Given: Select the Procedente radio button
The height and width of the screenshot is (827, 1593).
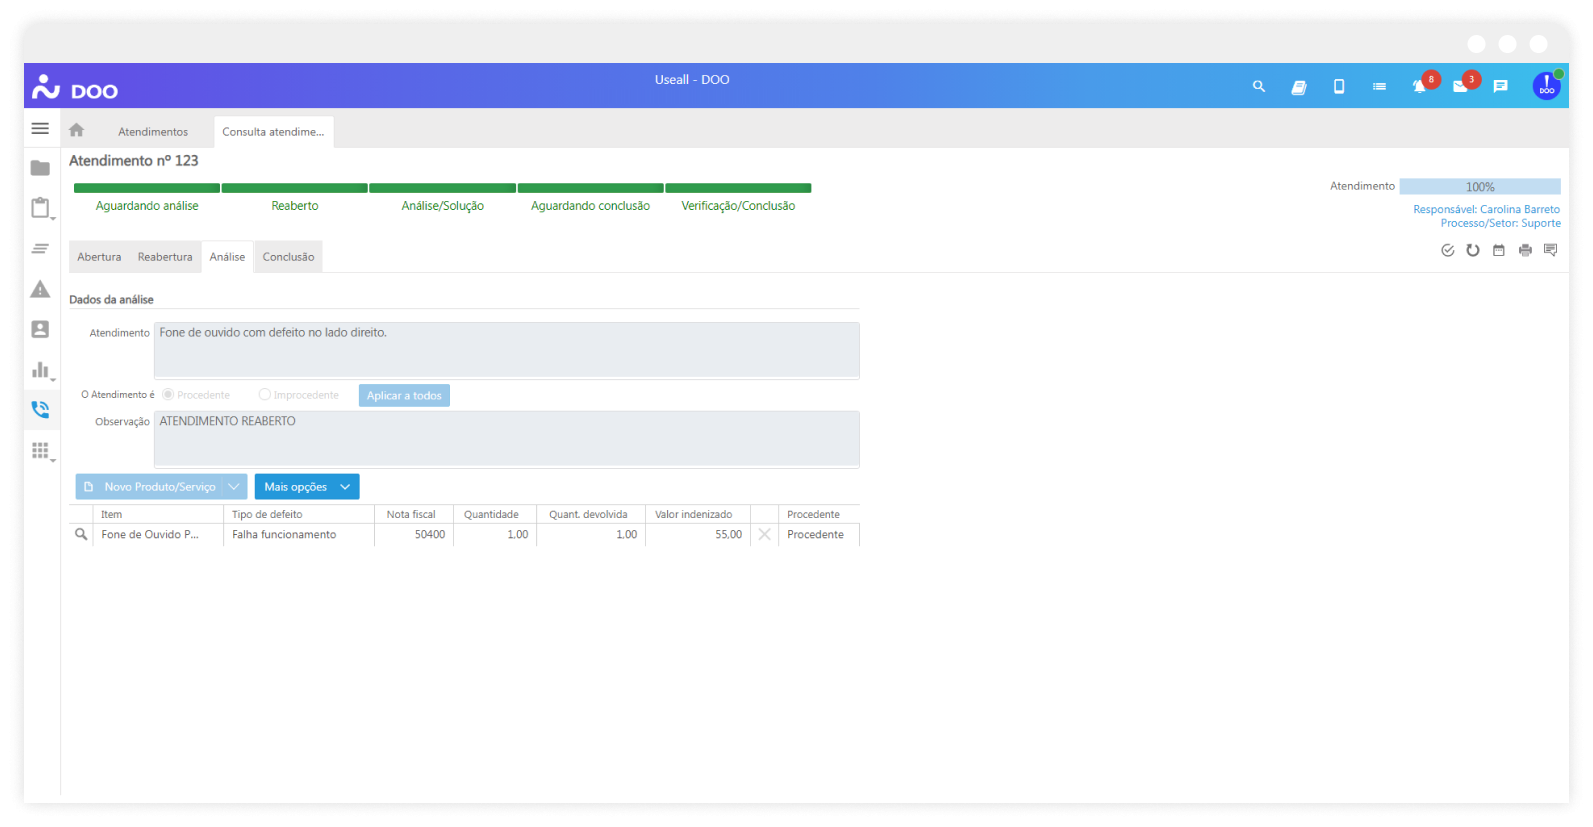Looking at the screenshot, I should (168, 395).
